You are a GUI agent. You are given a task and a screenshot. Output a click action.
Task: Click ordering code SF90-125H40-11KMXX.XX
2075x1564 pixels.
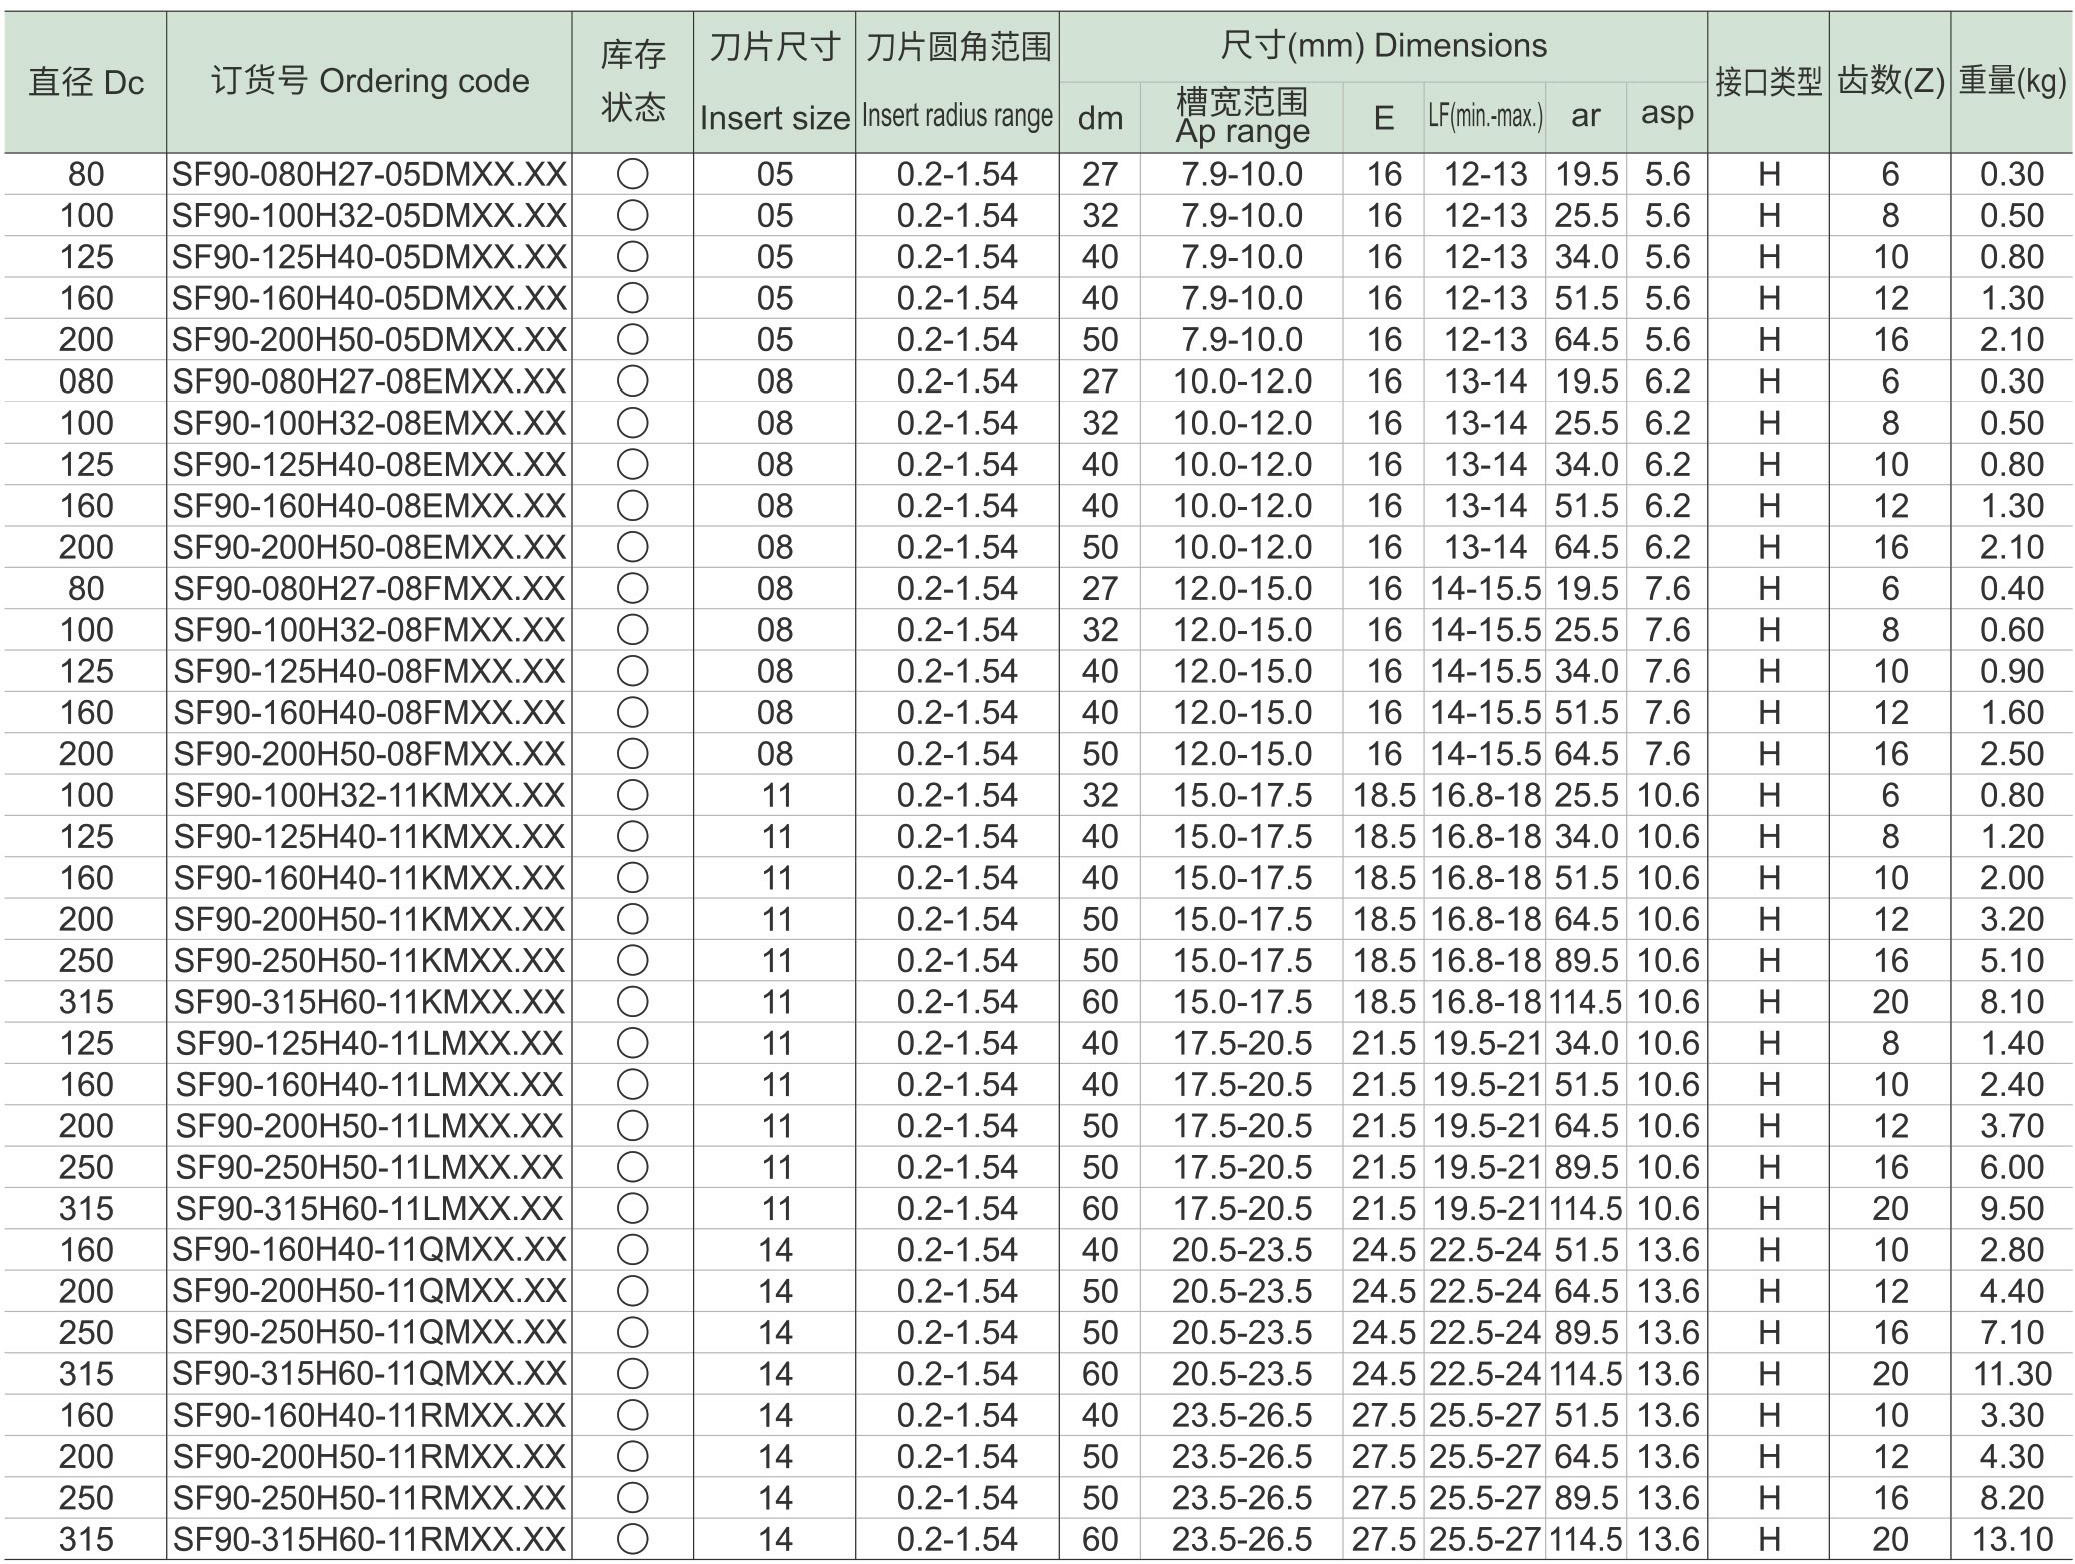(370, 837)
